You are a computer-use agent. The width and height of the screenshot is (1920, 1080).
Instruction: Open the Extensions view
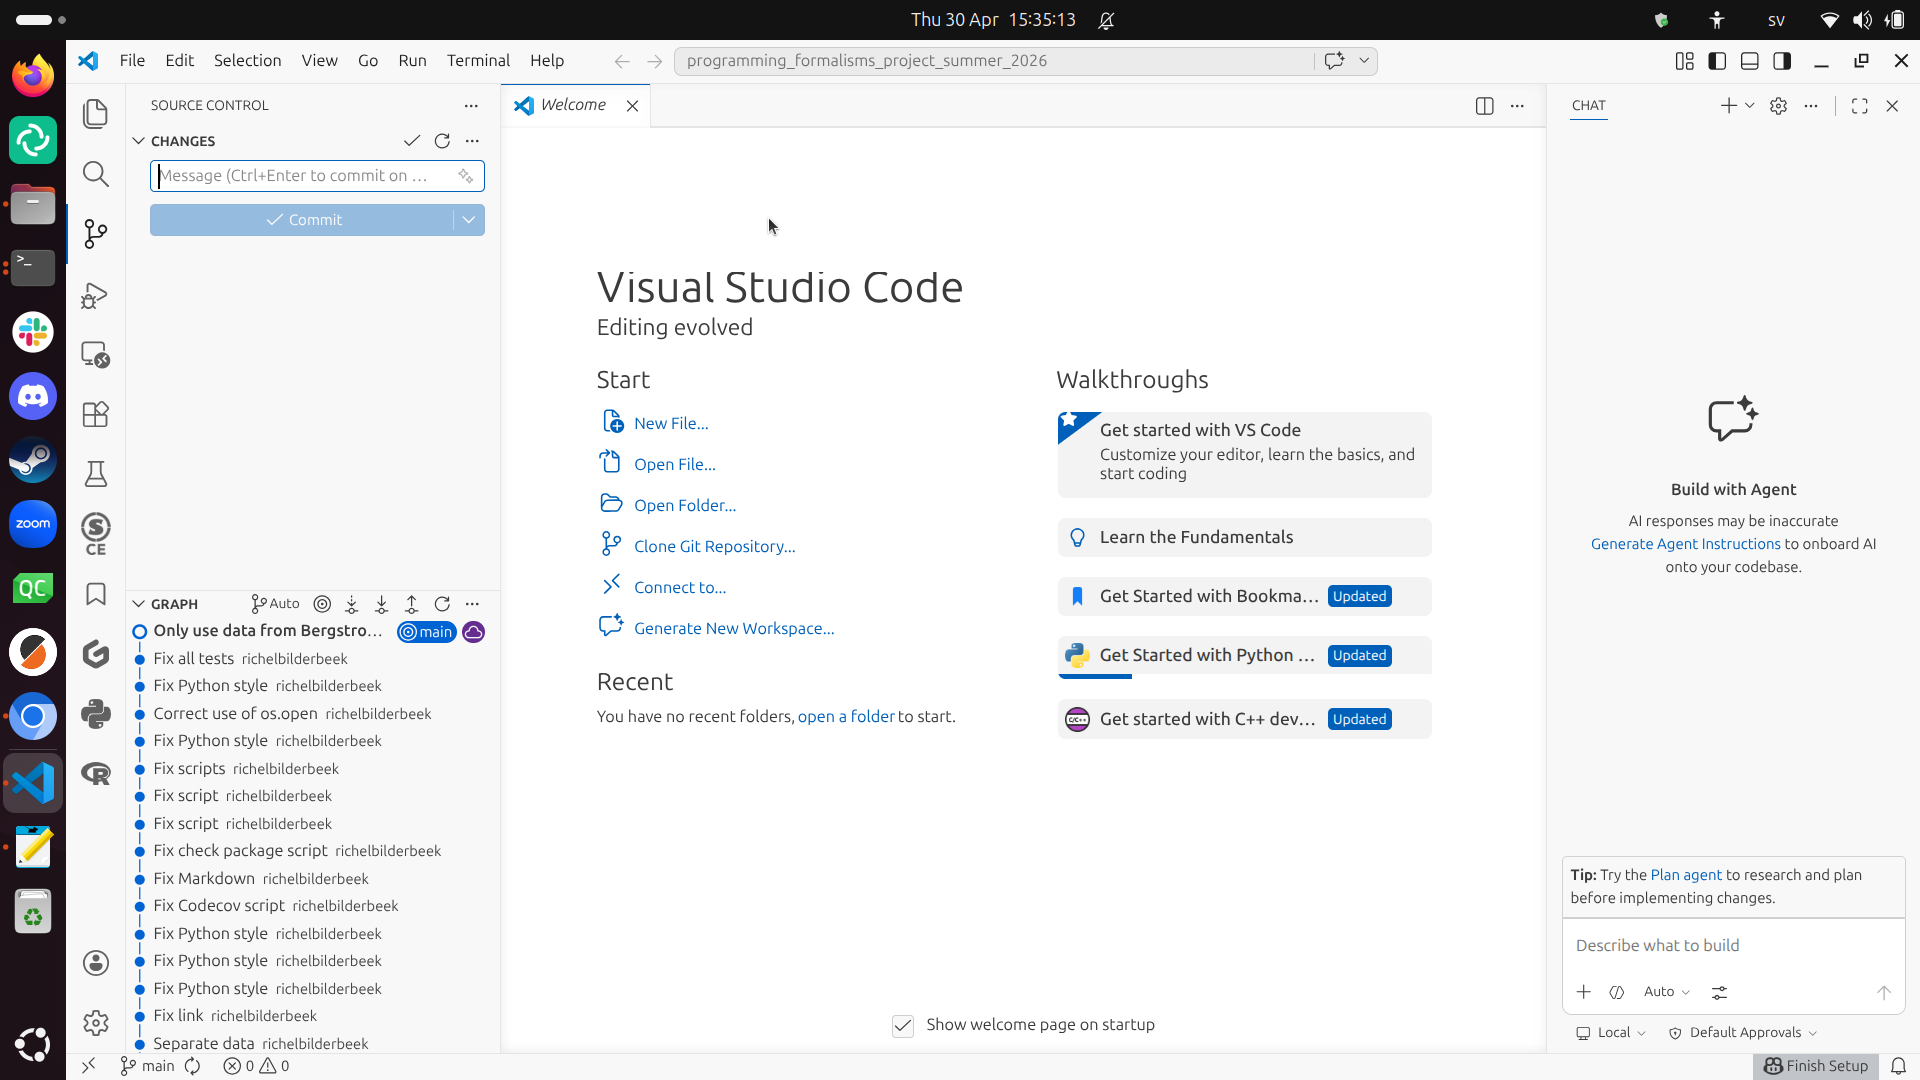click(96, 414)
